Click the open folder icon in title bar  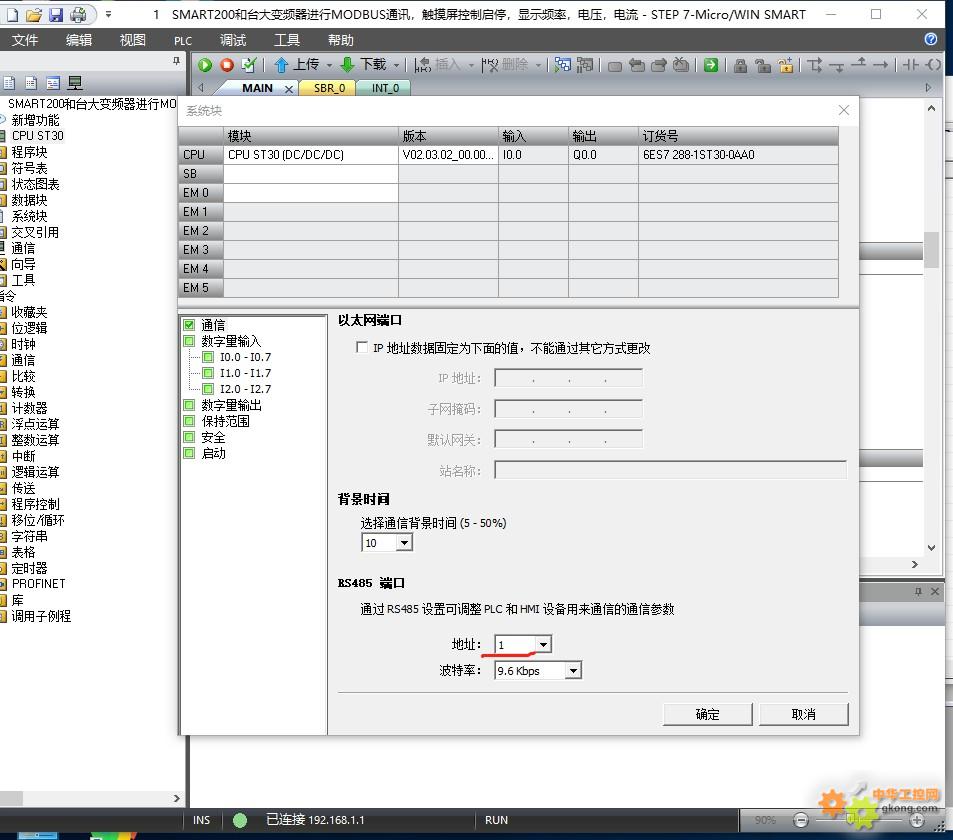[x=34, y=15]
